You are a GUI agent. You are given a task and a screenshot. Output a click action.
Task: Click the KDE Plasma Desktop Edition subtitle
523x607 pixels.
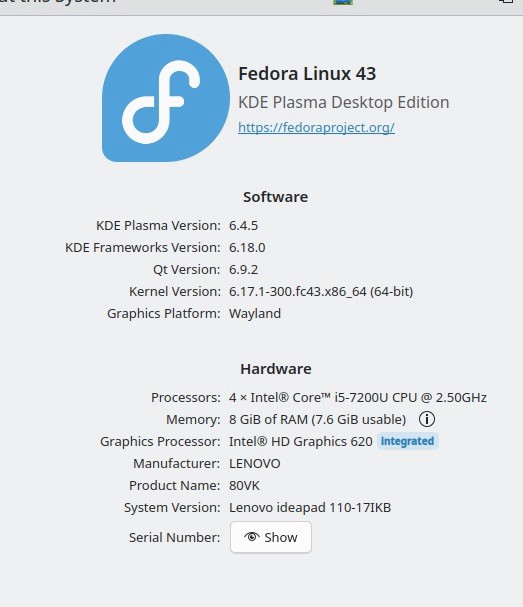(343, 103)
